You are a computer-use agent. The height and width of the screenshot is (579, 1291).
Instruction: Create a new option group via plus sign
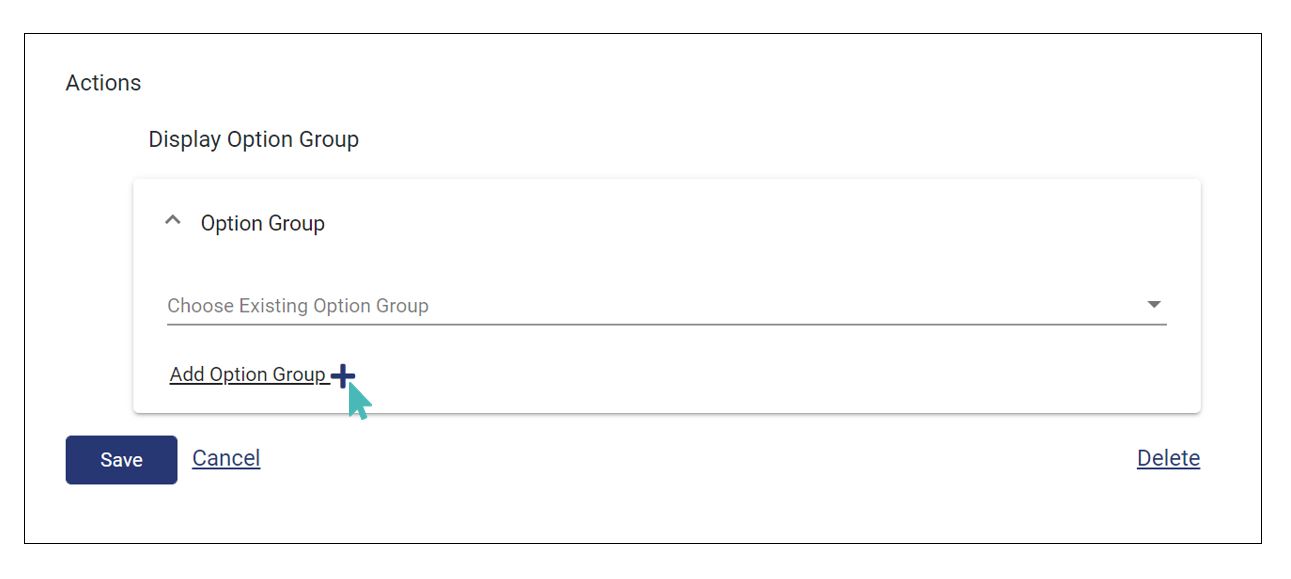coord(342,376)
